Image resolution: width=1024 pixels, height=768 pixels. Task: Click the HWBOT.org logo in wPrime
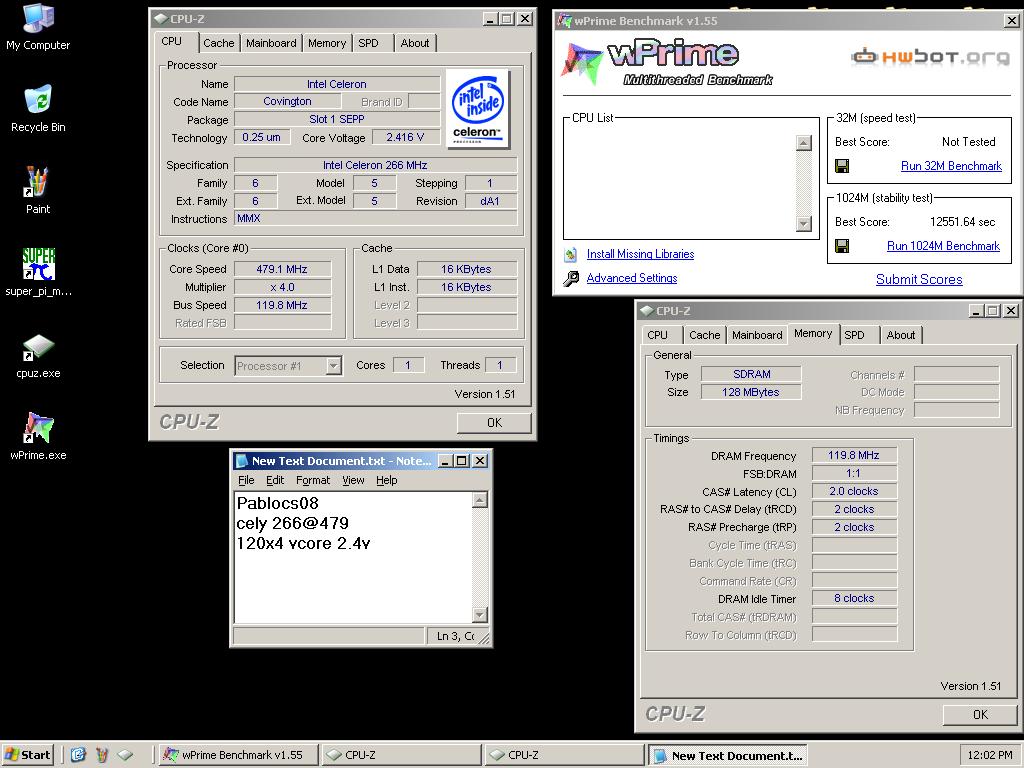point(931,57)
